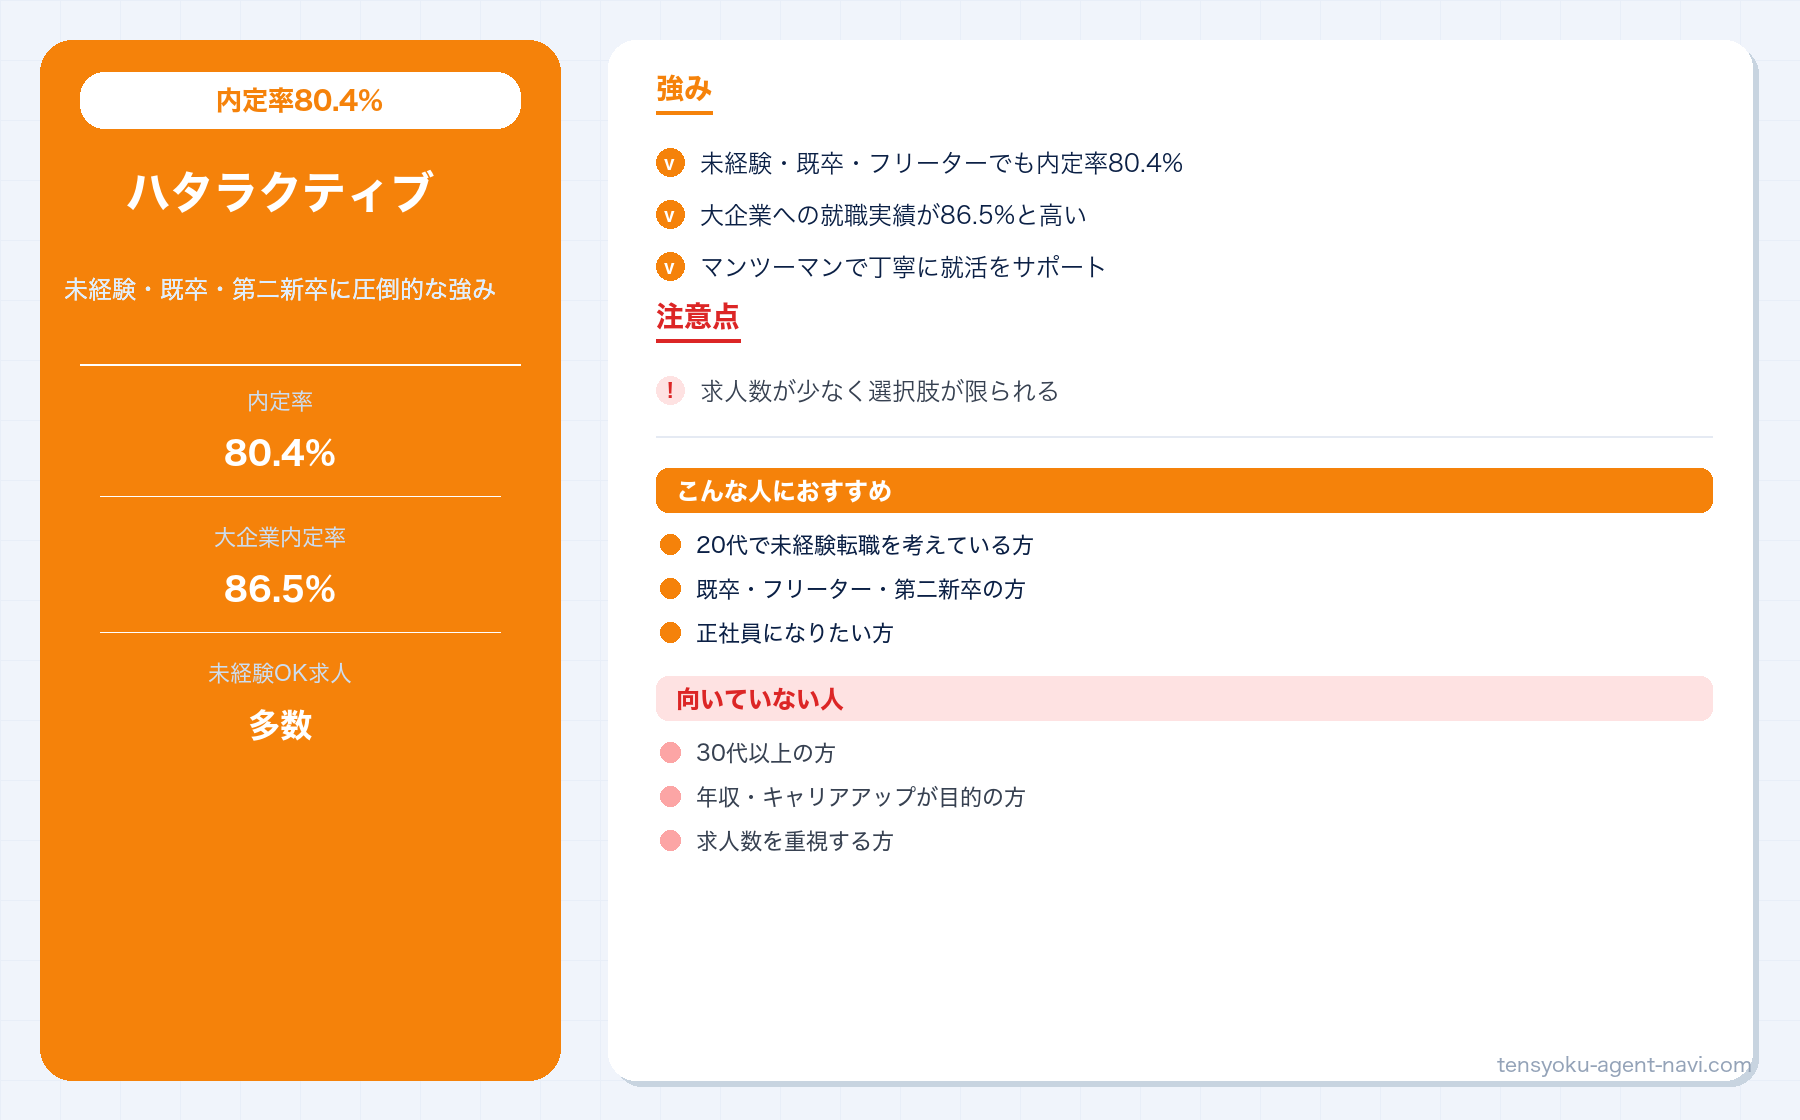Click the text 20代で未経験転職を考えている方
Viewport: 1800px width, 1120px height.
click(x=865, y=545)
